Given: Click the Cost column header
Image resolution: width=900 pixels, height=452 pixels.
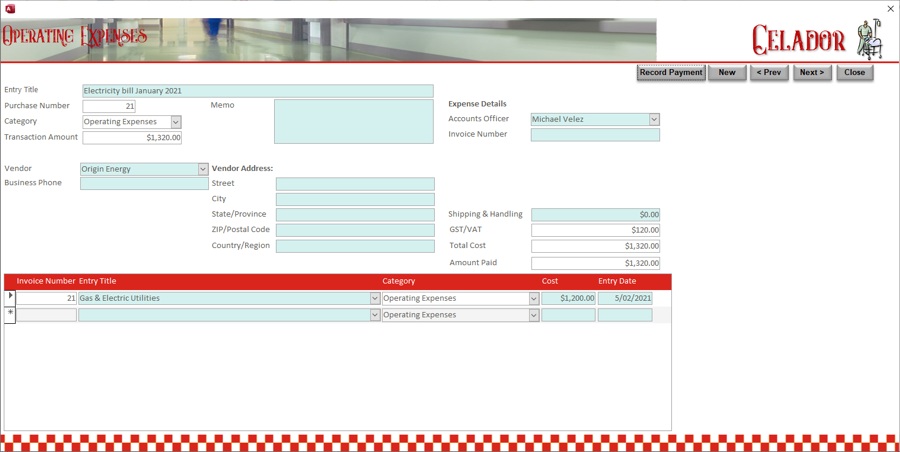Looking at the screenshot, I should coord(550,281).
